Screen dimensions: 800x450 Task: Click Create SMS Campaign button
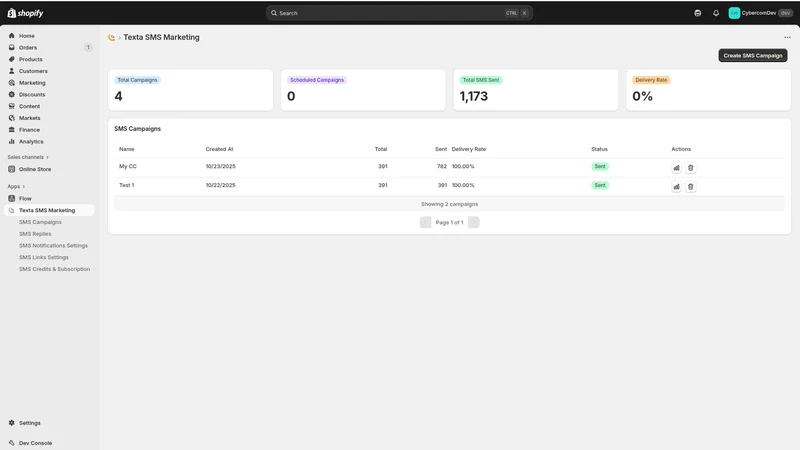click(x=753, y=56)
